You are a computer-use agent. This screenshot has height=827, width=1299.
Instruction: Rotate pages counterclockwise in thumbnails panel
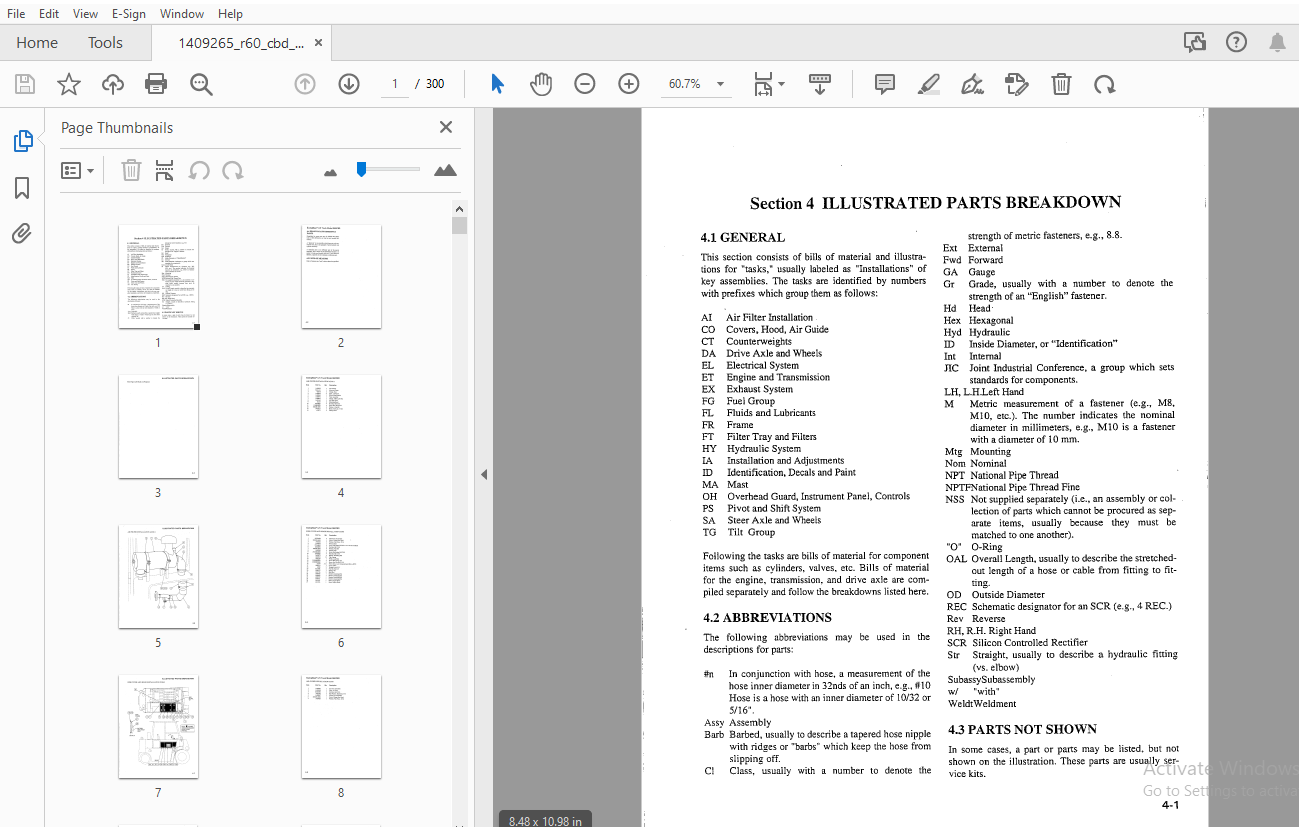point(199,171)
